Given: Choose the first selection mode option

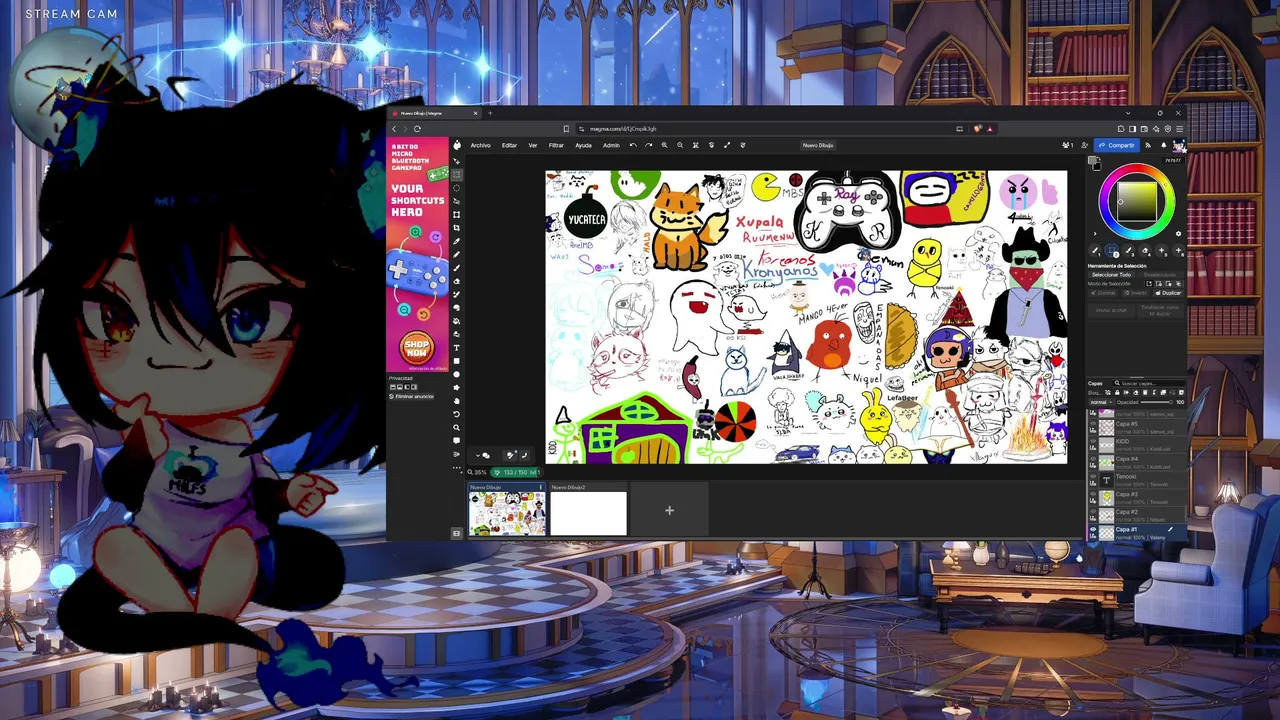Looking at the screenshot, I should [x=1149, y=284].
